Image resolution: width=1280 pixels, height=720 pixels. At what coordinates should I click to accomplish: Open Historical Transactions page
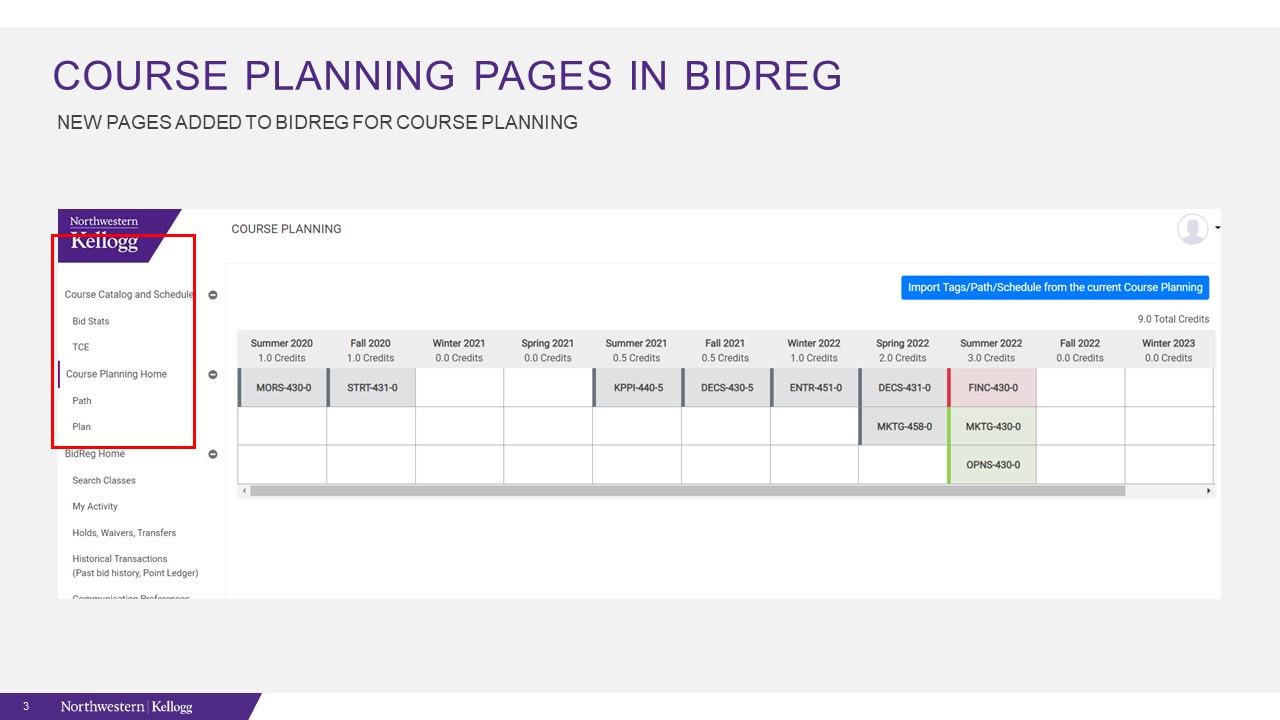120,560
